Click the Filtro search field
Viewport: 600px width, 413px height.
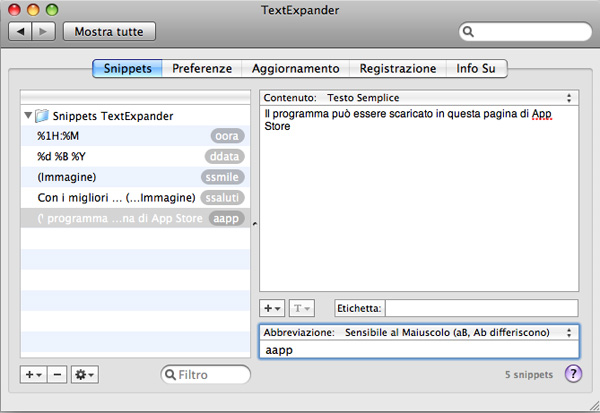tap(205, 374)
